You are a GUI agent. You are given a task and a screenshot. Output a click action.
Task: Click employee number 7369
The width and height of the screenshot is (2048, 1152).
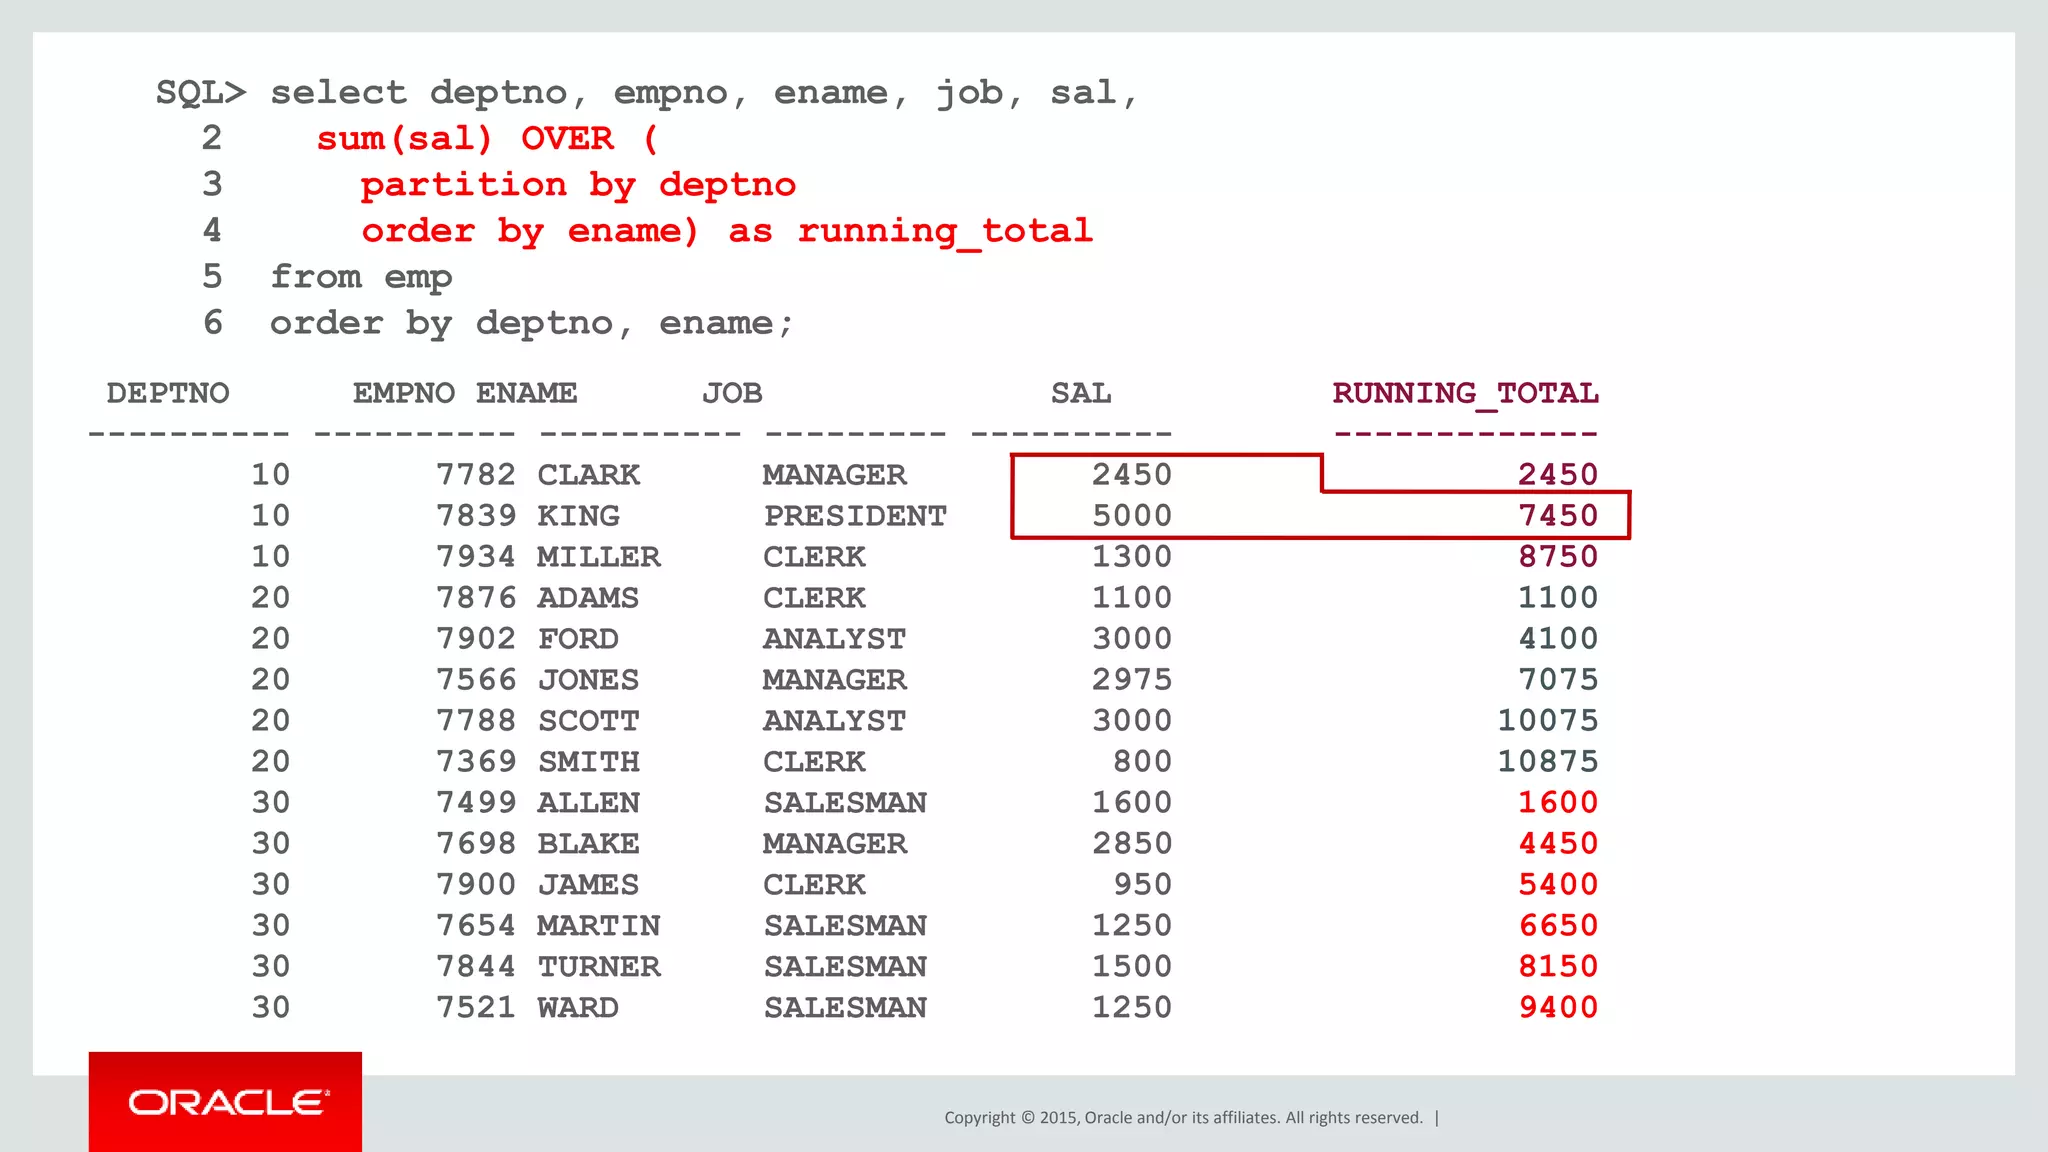[x=476, y=762]
